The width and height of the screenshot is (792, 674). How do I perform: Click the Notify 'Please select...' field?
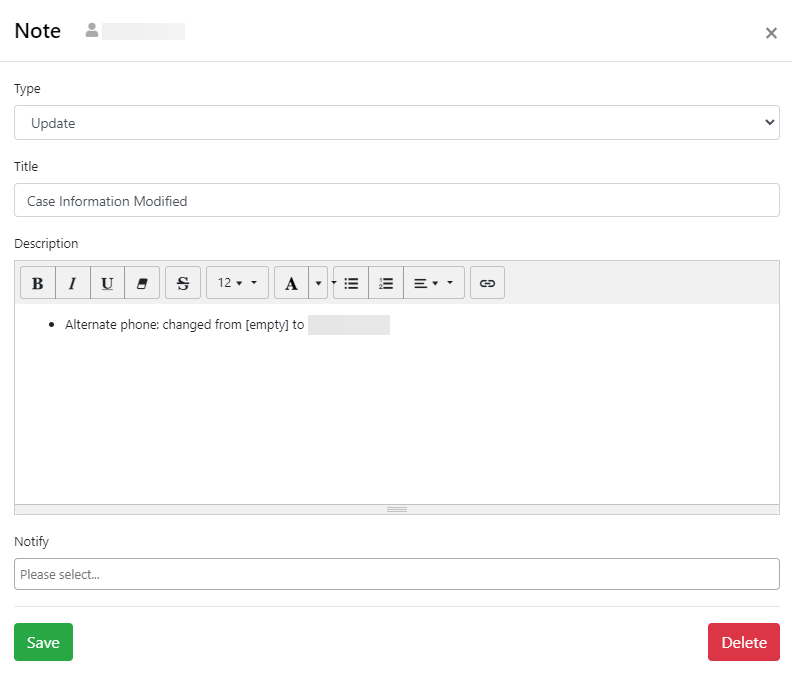pos(396,574)
